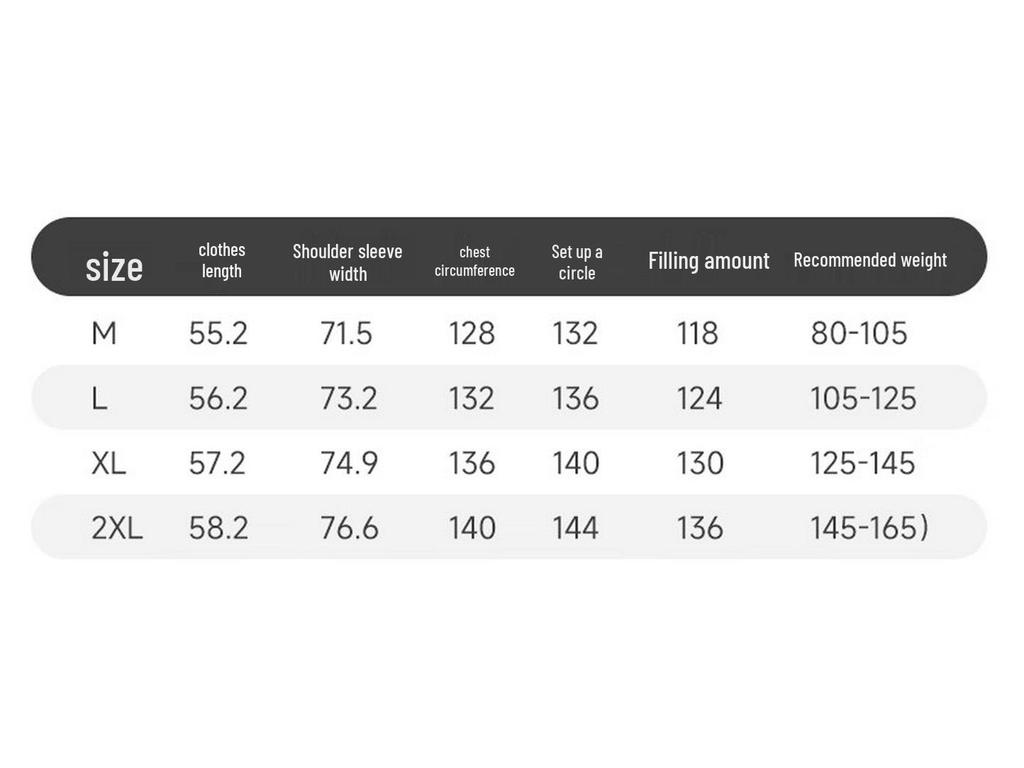1024x768 pixels.
Task: Click the "chest circumference" header
Action: pyautogui.click(x=474, y=262)
